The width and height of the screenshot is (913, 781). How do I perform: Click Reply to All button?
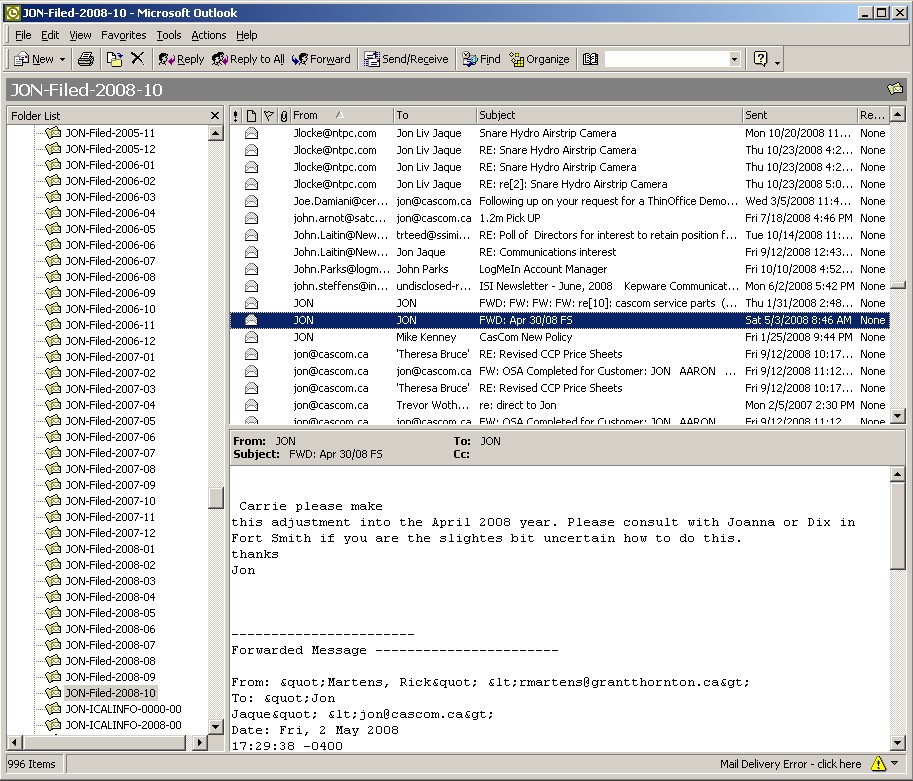(x=248, y=59)
